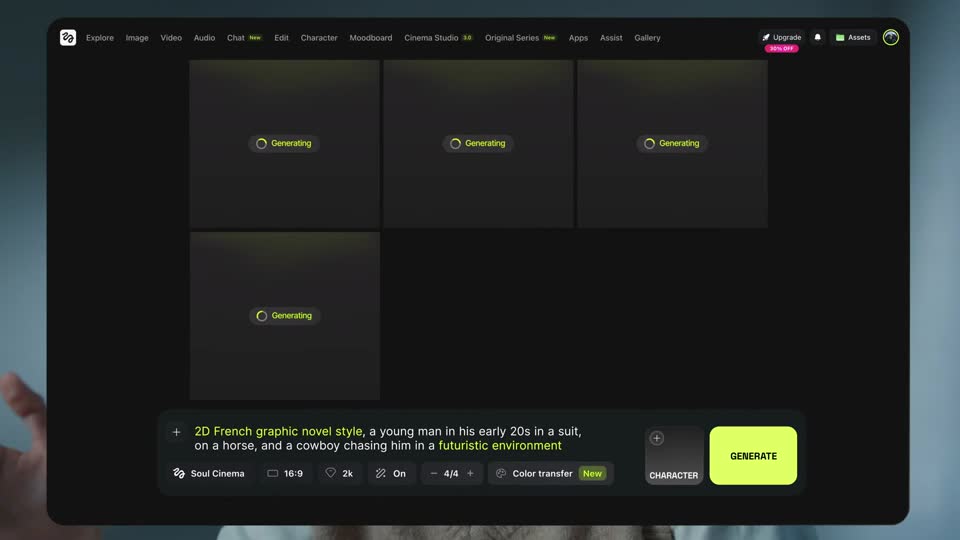Open the Soul Cinema model selector
Image resolution: width=960 pixels, height=540 pixels.
coord(209,473)
